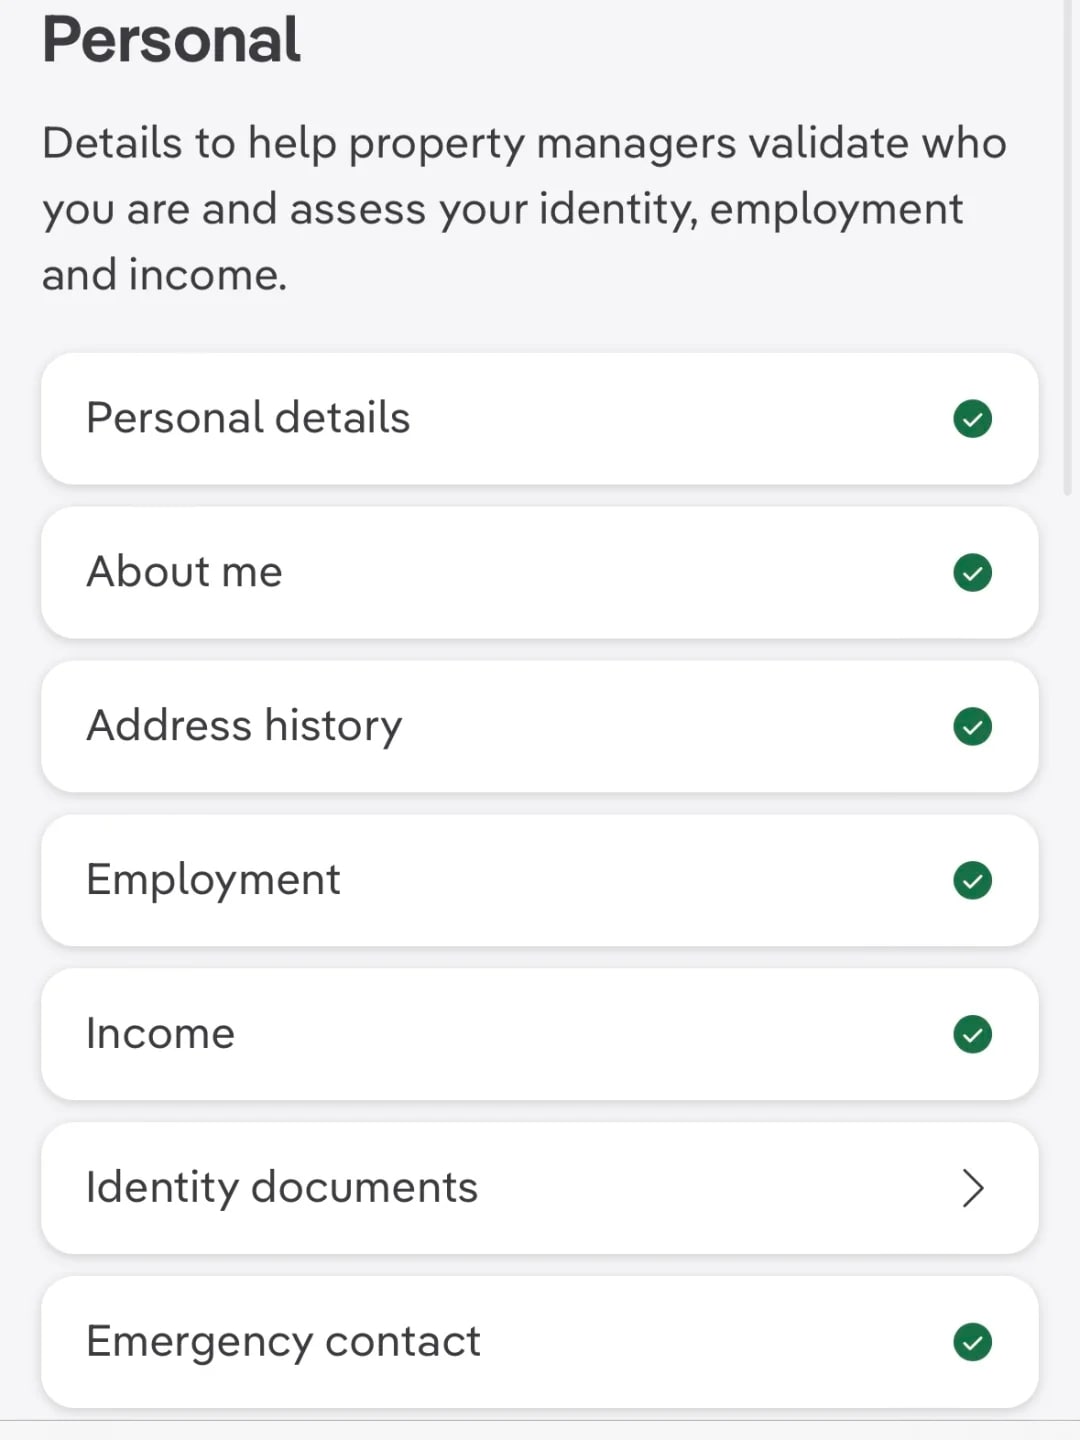Screen dimensions: 1080x1440
Task: Open the Emergency contact section
Action: click(x=540, y=1343)
